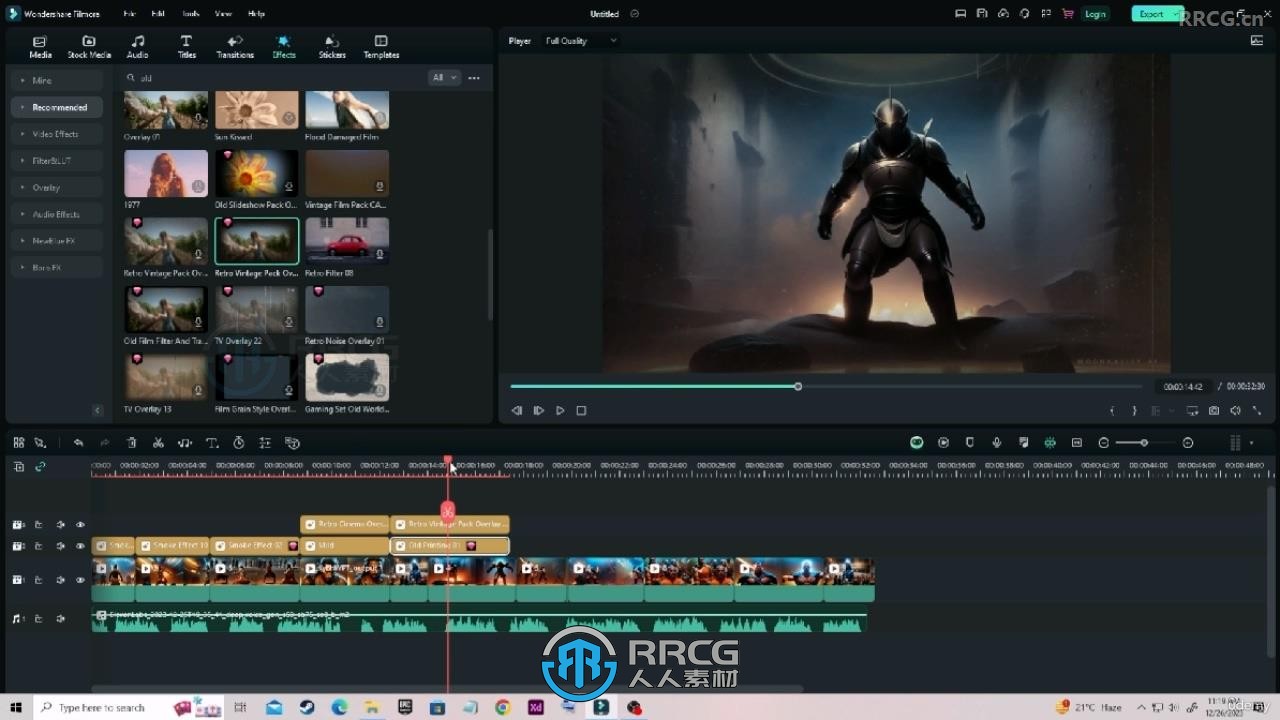The image size is (1280, 720).
Task: Open the Full Quality playback dropdown
Action: click(580, 41)
